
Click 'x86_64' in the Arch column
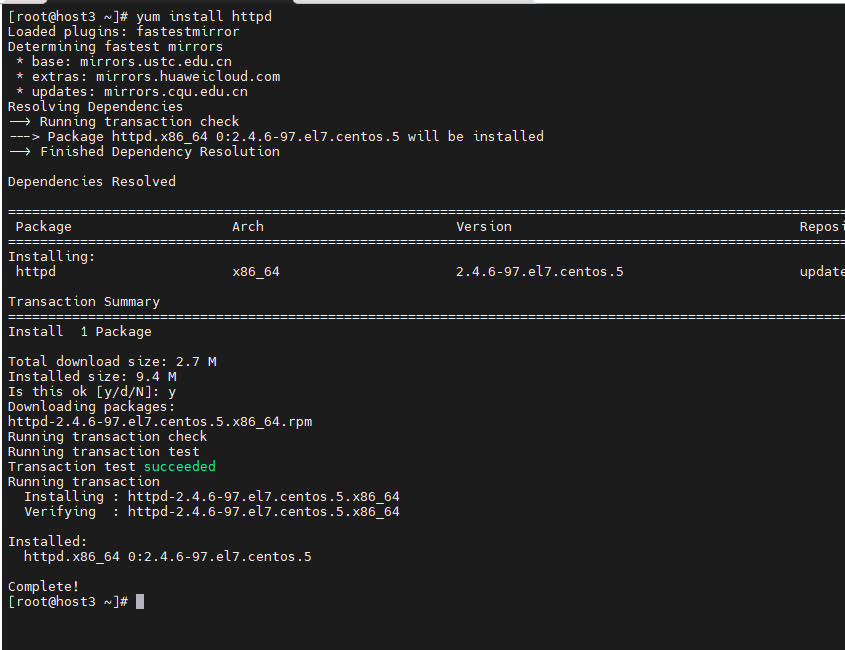pyautogui.click(x=256, y=272)
